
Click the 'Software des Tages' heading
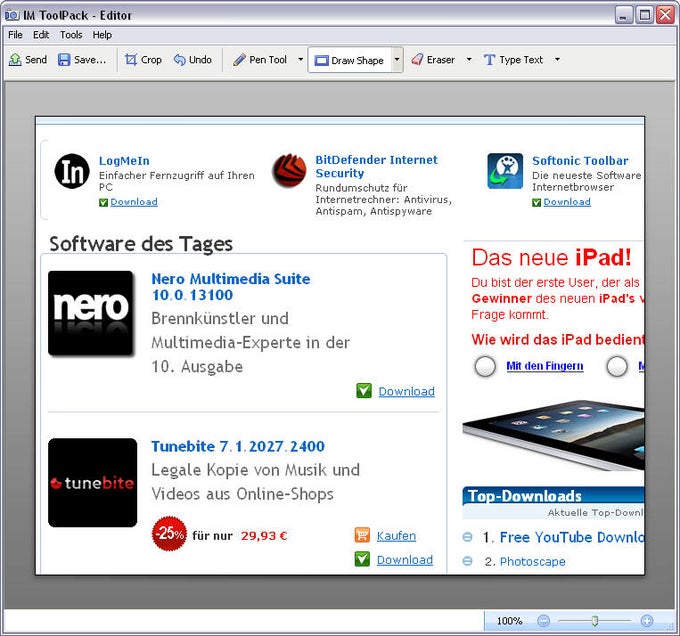point(141,244)
